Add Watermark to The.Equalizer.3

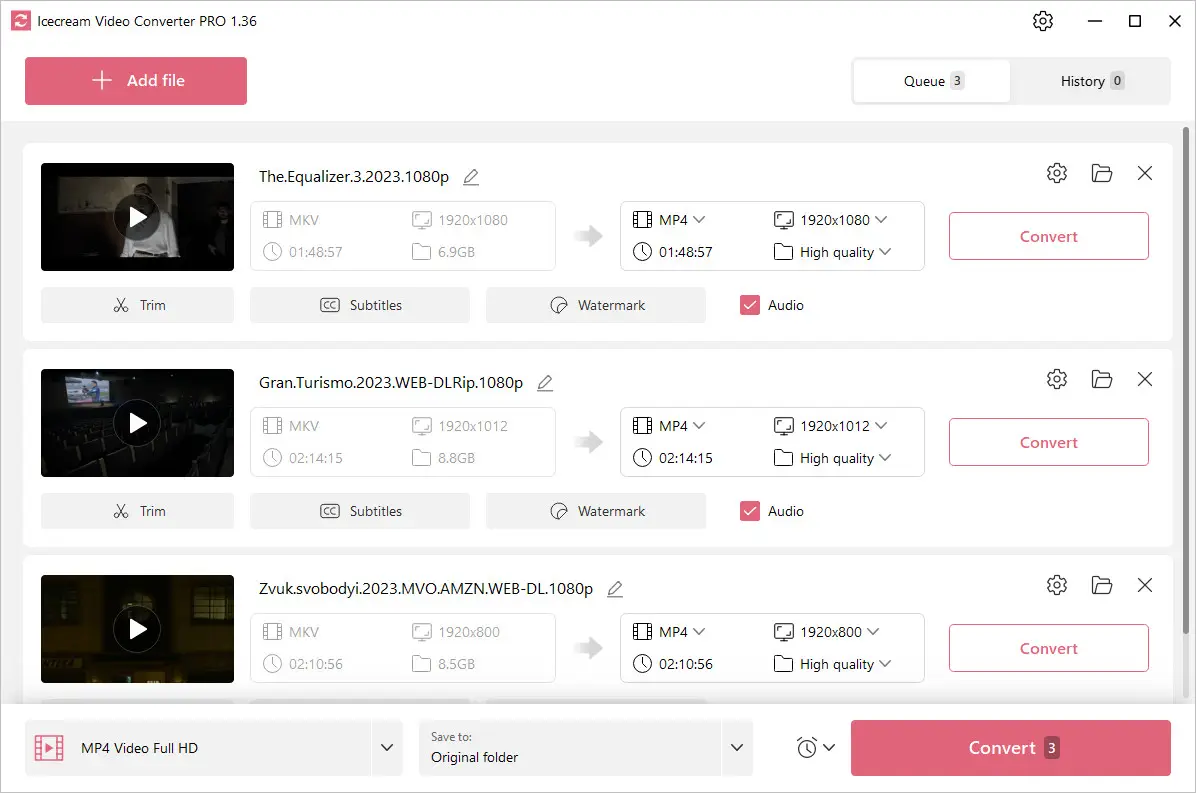(x=596, y=305)
